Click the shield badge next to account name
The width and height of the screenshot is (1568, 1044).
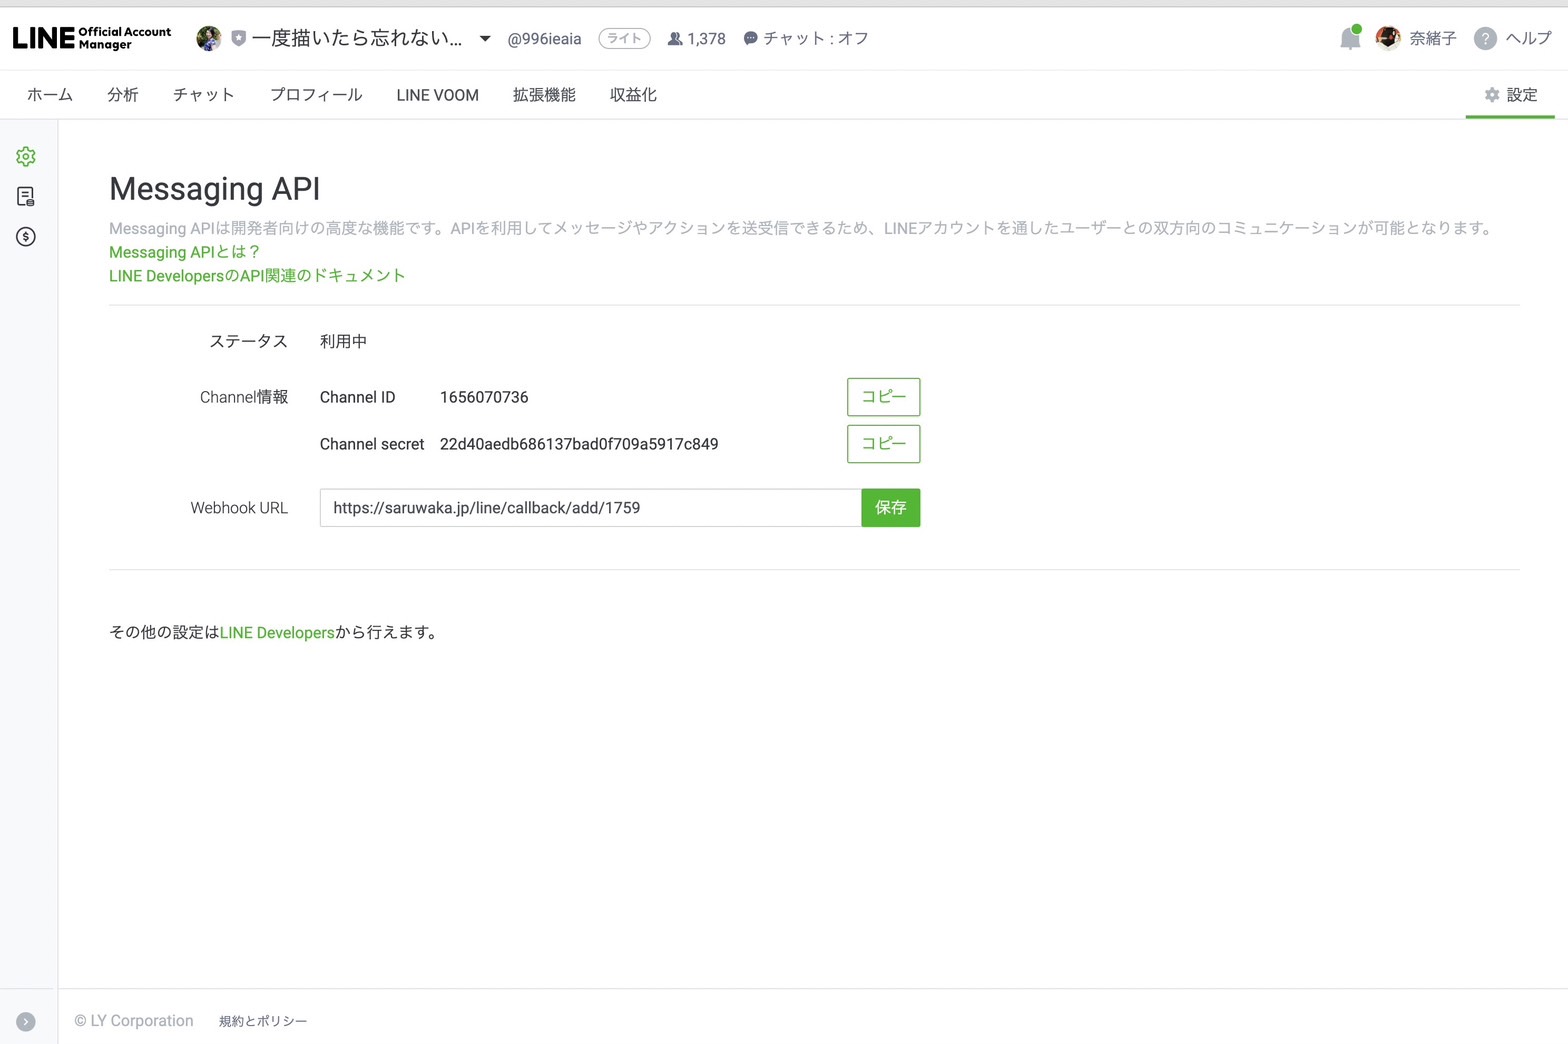point(238,38)
